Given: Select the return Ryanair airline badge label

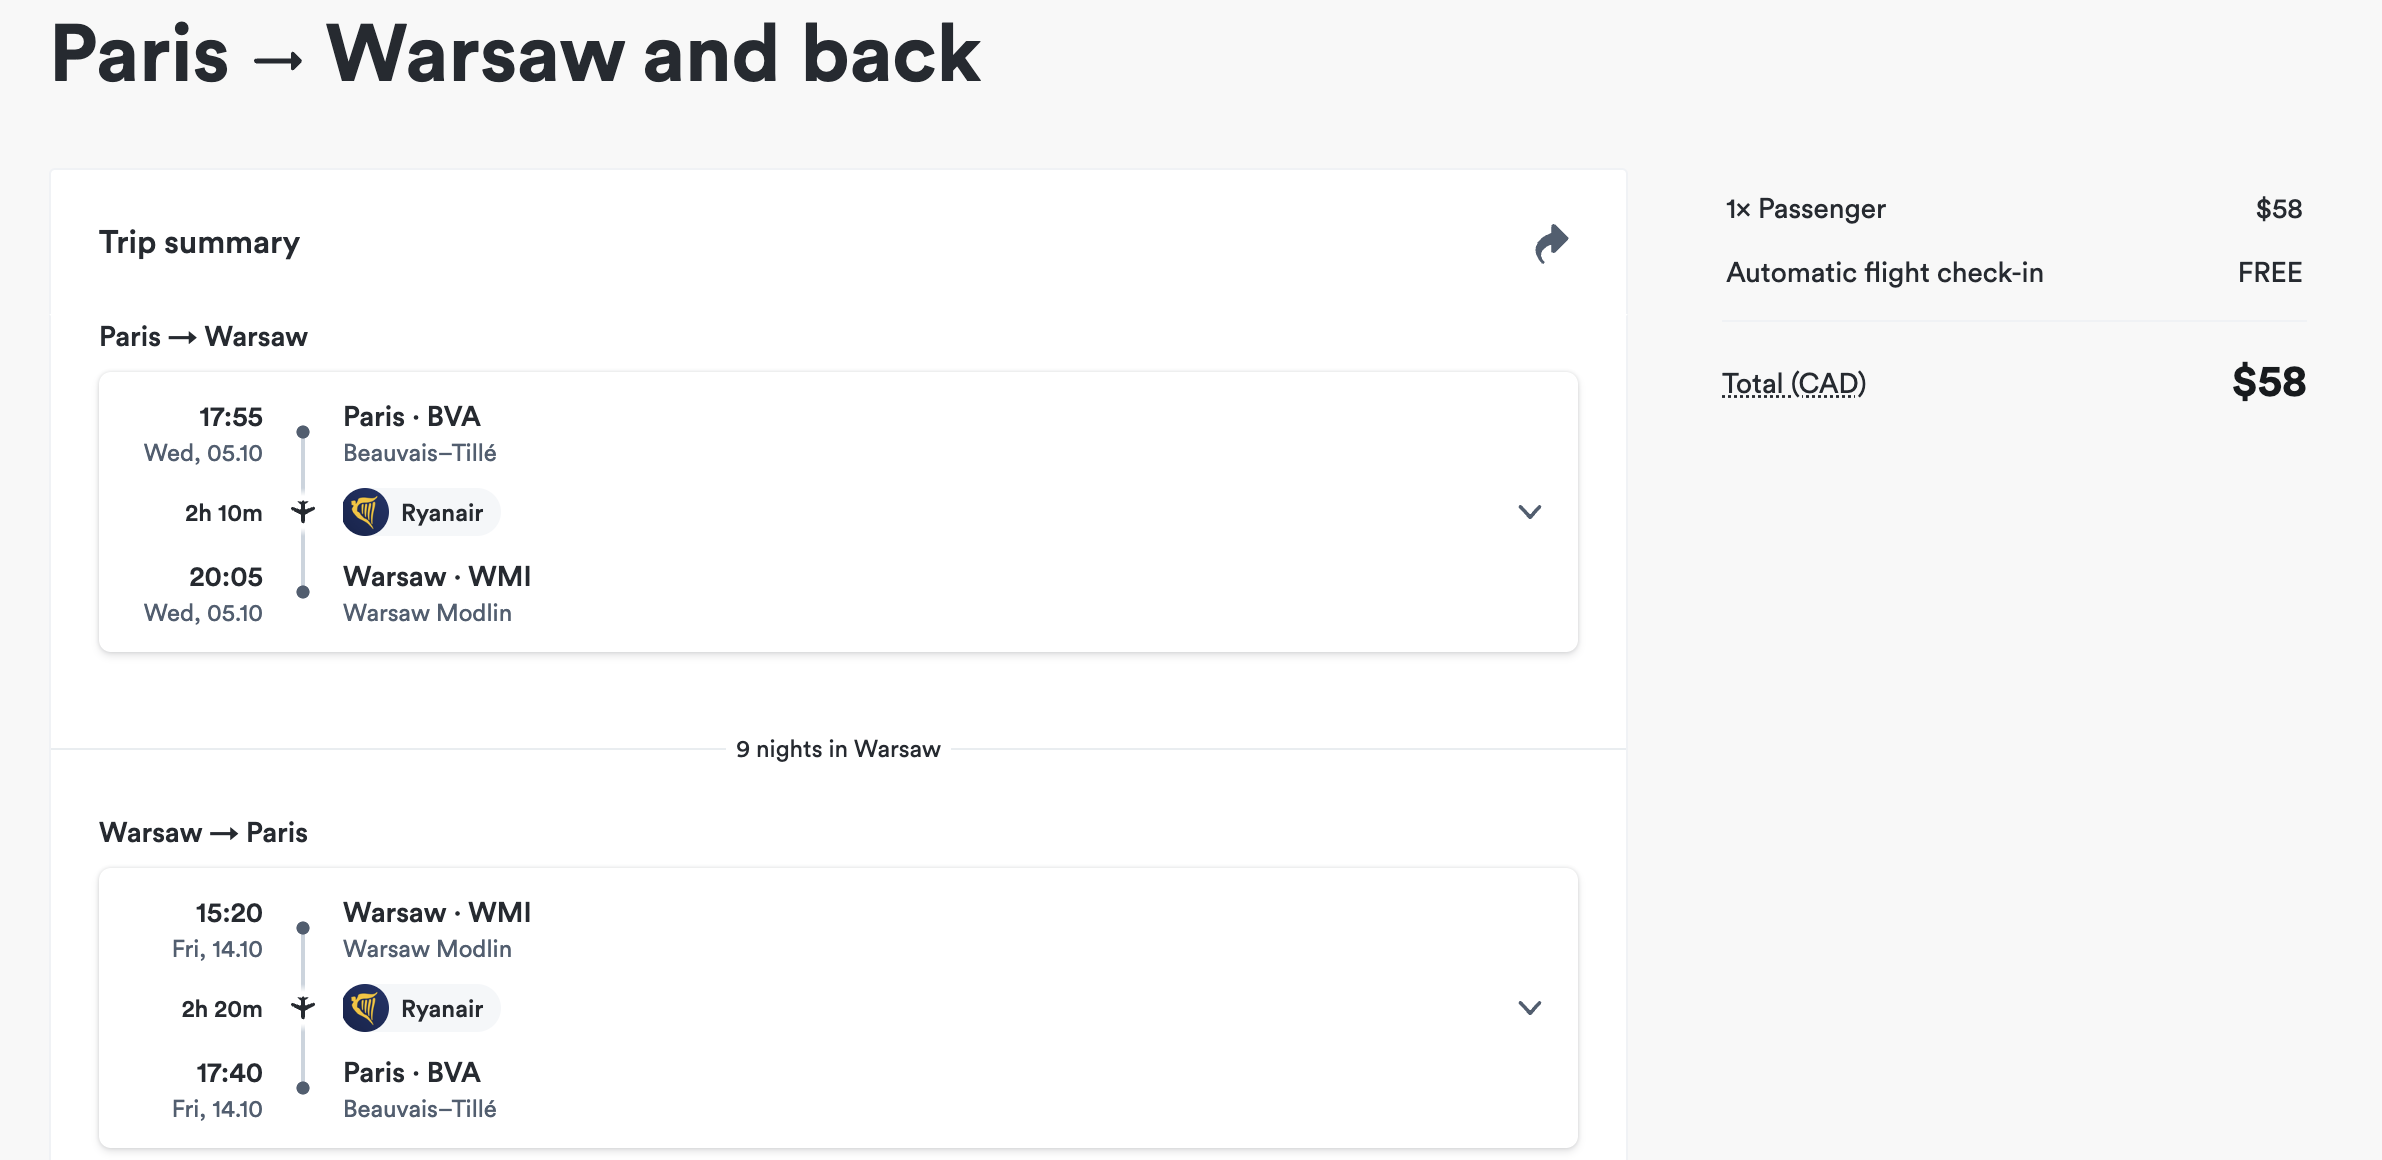Looking at the screenshot, I should pos(442,1009).
